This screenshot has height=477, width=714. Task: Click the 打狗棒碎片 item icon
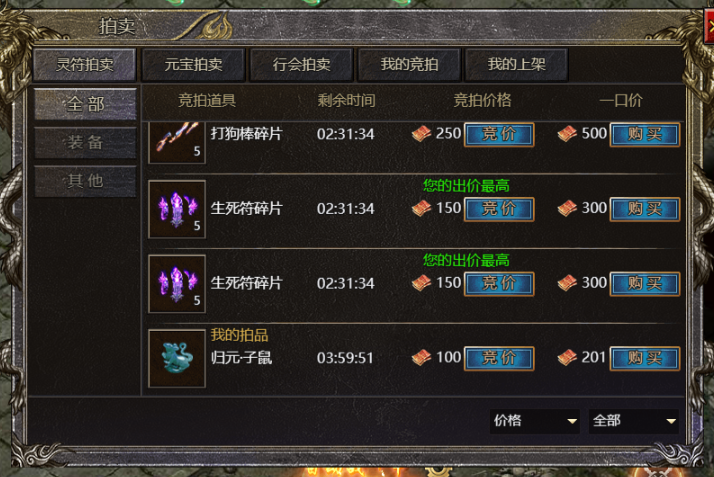(x=177, y=142)
